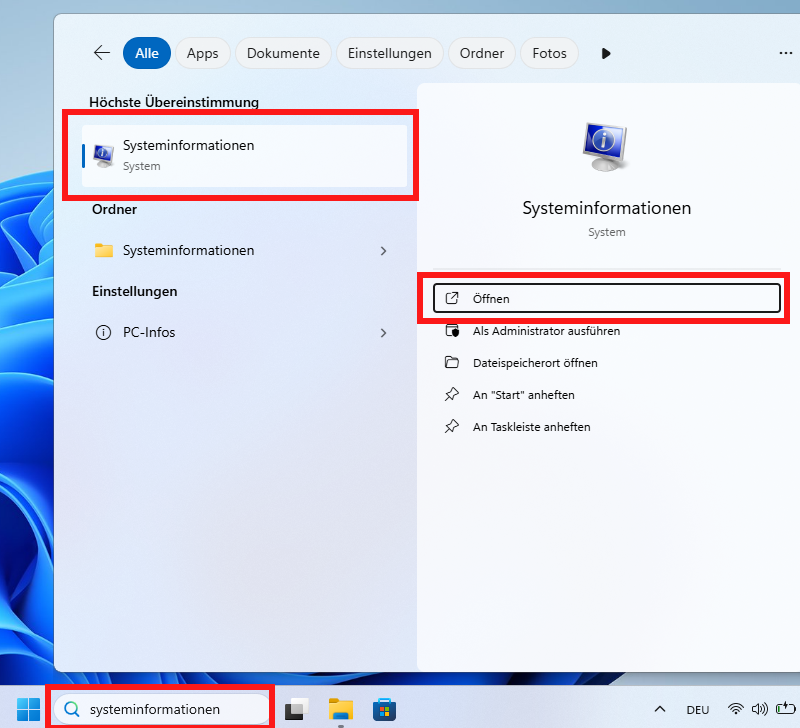
Task: Click the Windows Start button
Action: [28, 709]
